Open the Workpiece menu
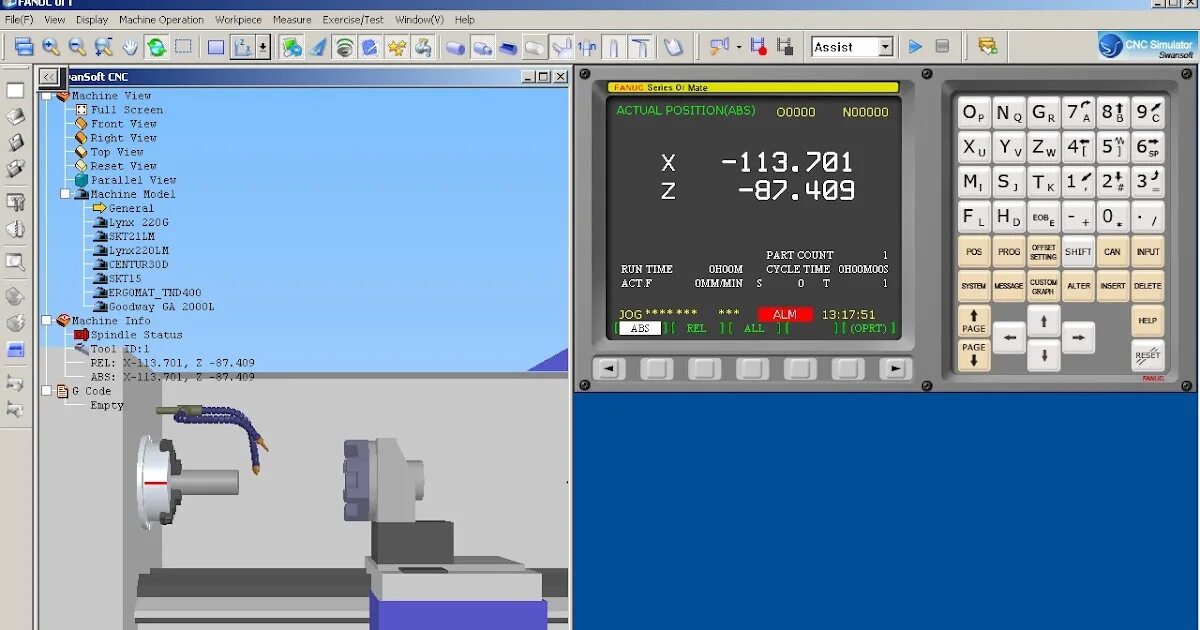Image resolution: width=1200 pixels, height=630 pixels. click(238, 19)
